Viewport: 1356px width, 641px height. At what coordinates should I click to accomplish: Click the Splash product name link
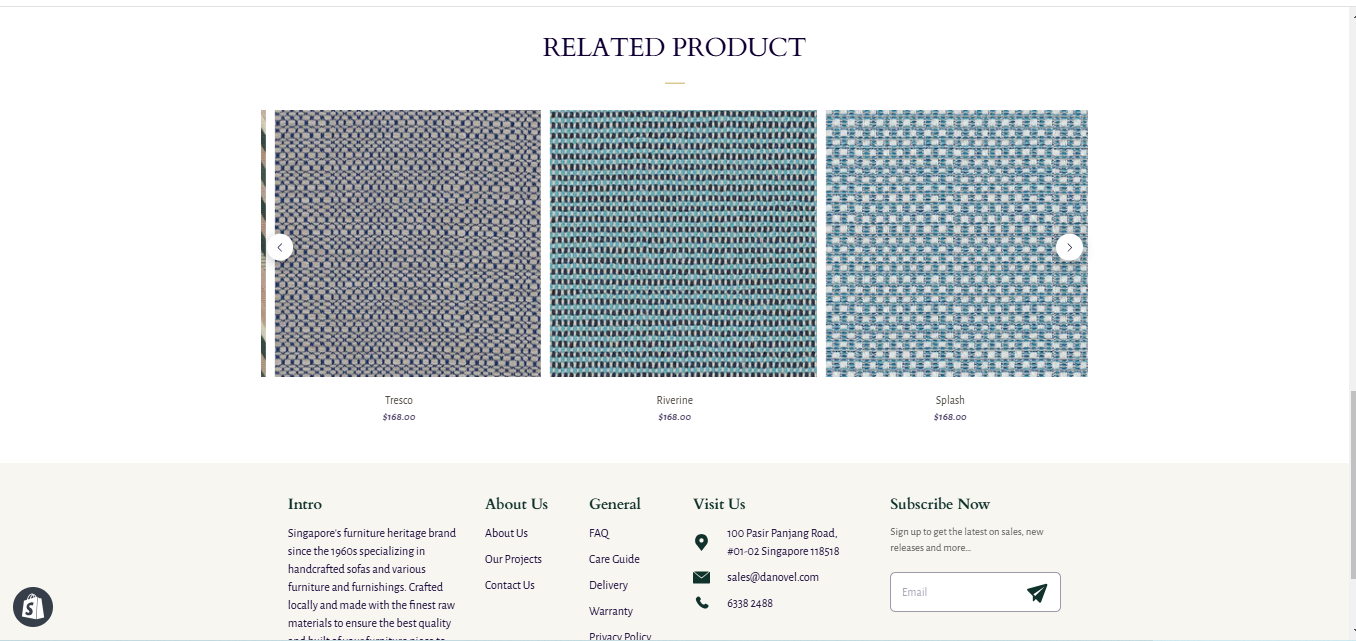point(950,400)
